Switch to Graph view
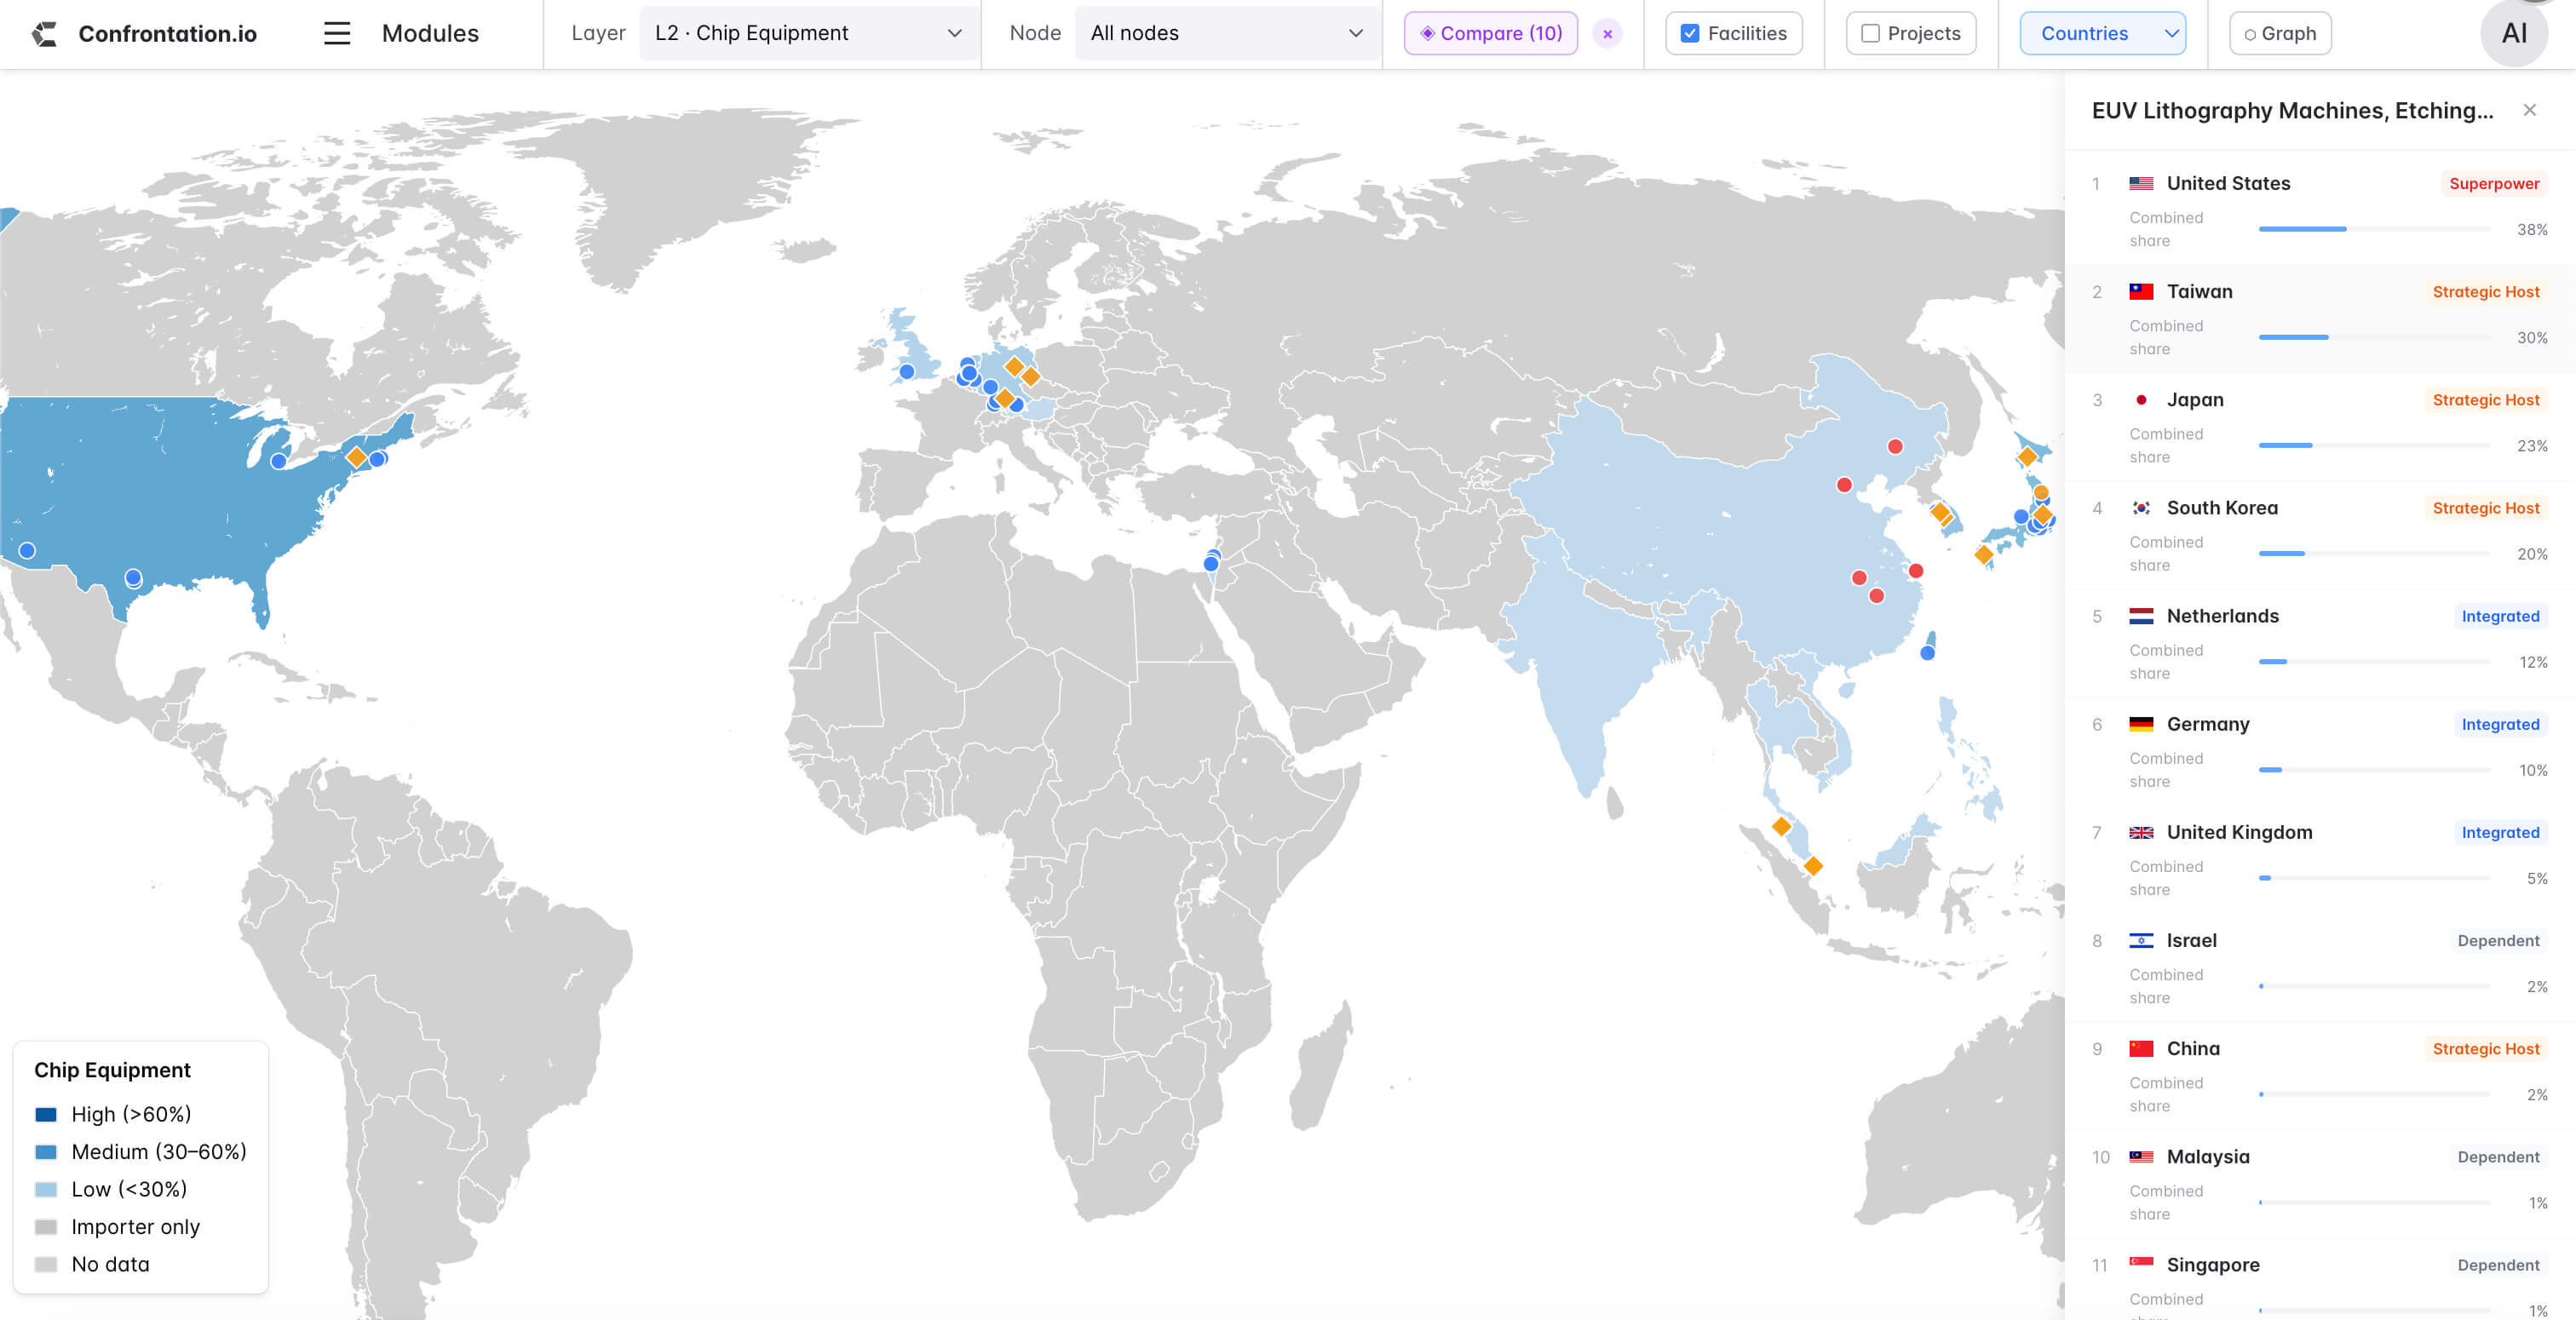 (x=2280, y=33)
